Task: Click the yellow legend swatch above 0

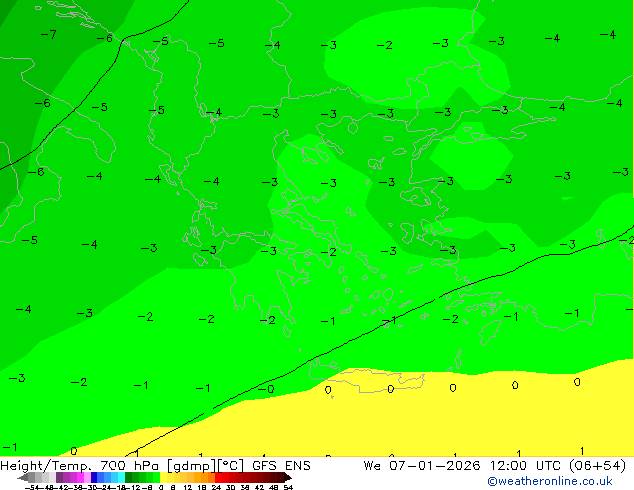Action: (x=163, y=477)
